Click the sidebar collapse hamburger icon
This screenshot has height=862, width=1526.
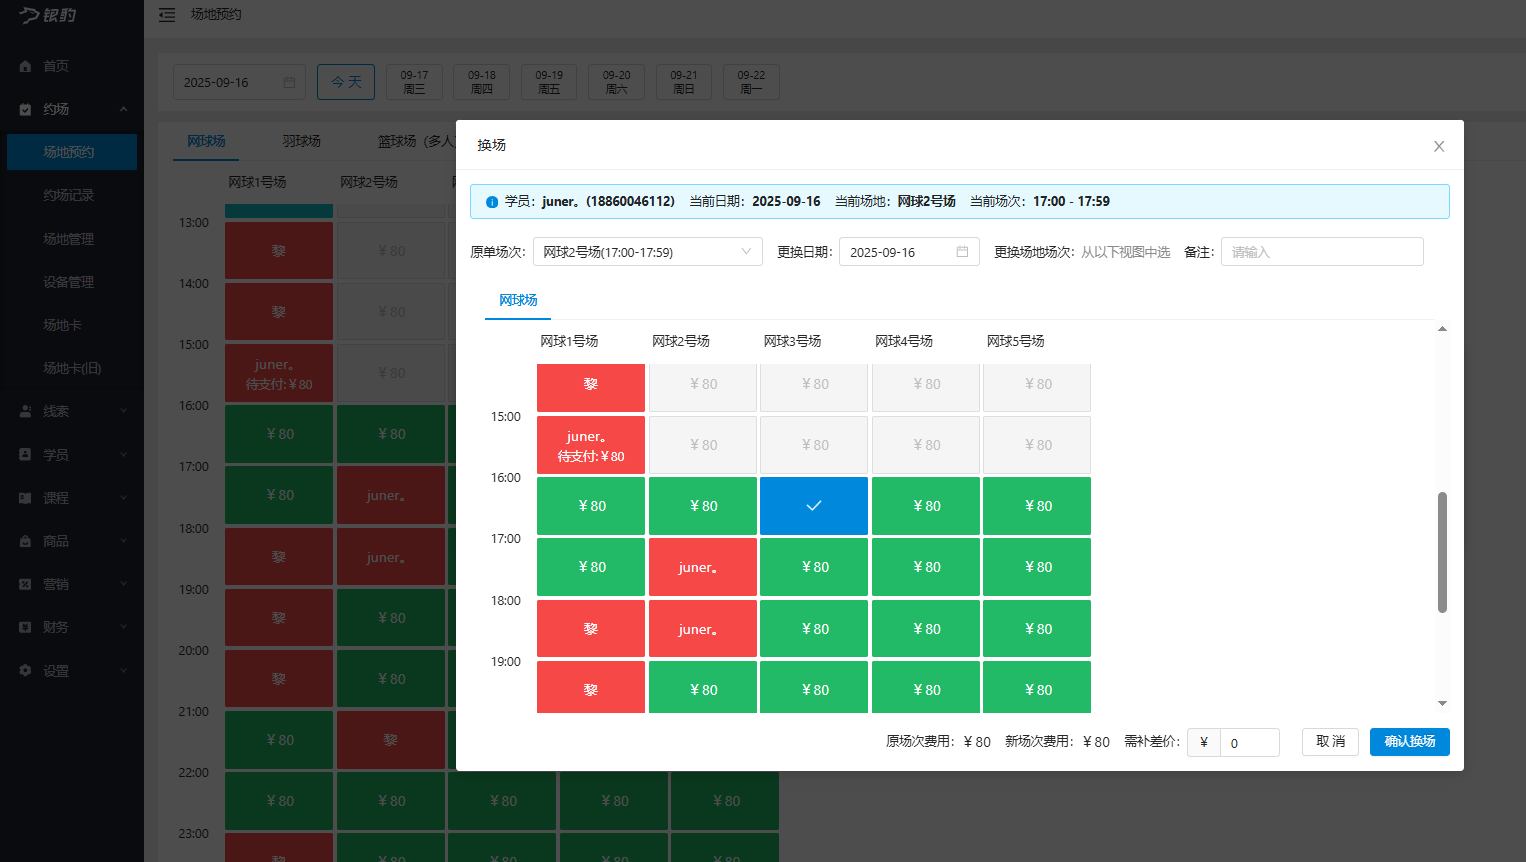(x=167, y=15)
